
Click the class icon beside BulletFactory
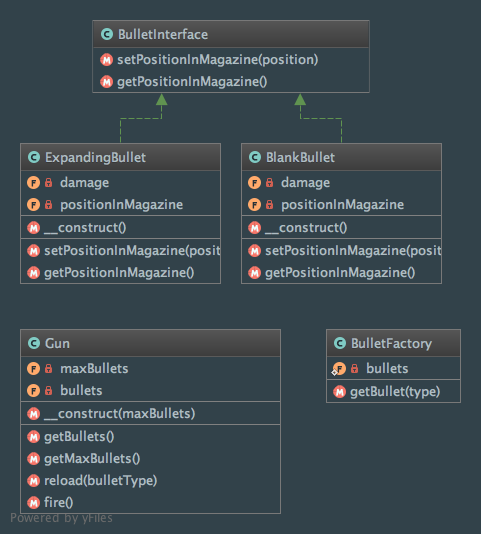tap(340, 343)
